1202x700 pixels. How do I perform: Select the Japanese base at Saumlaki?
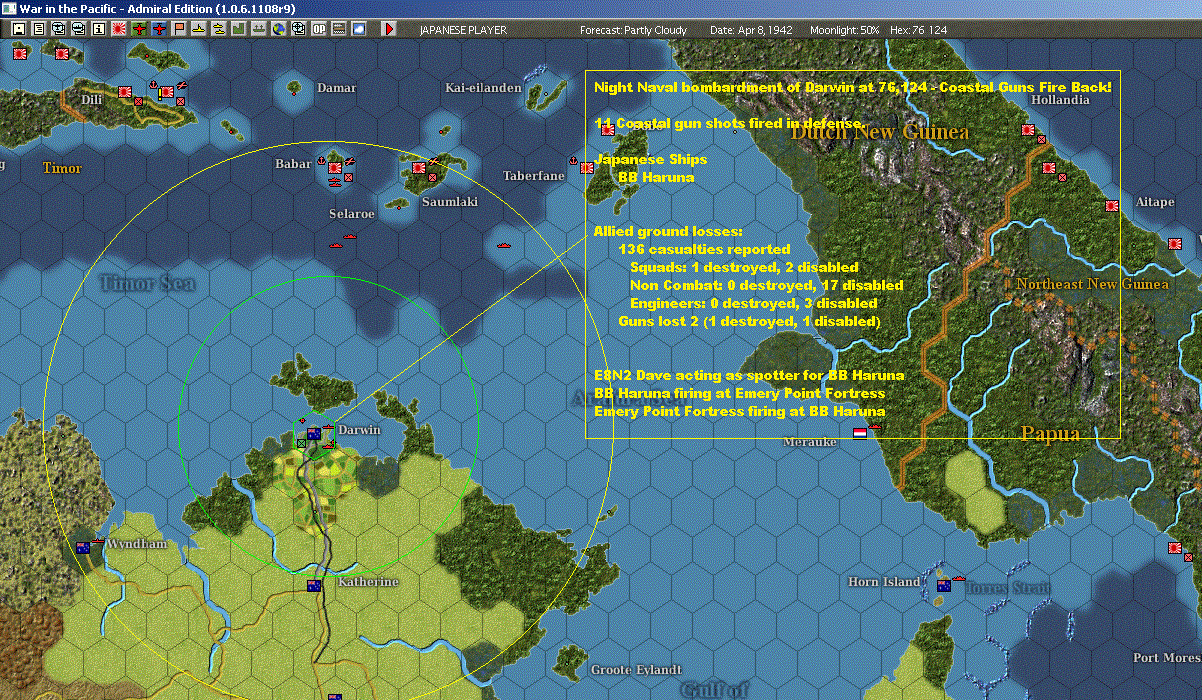421,169
